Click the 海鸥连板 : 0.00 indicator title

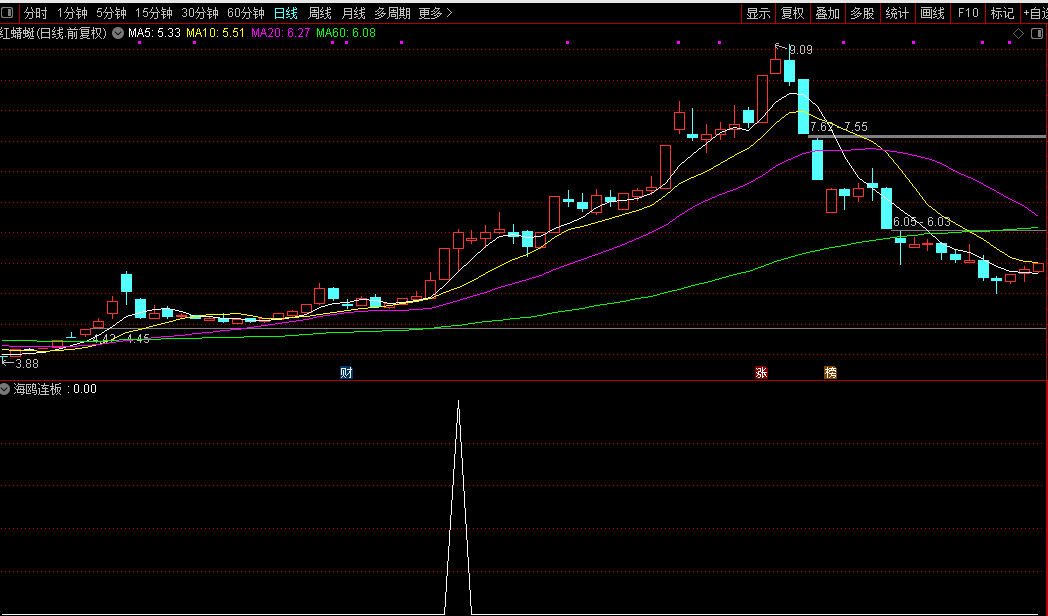[x=55, y=389]
